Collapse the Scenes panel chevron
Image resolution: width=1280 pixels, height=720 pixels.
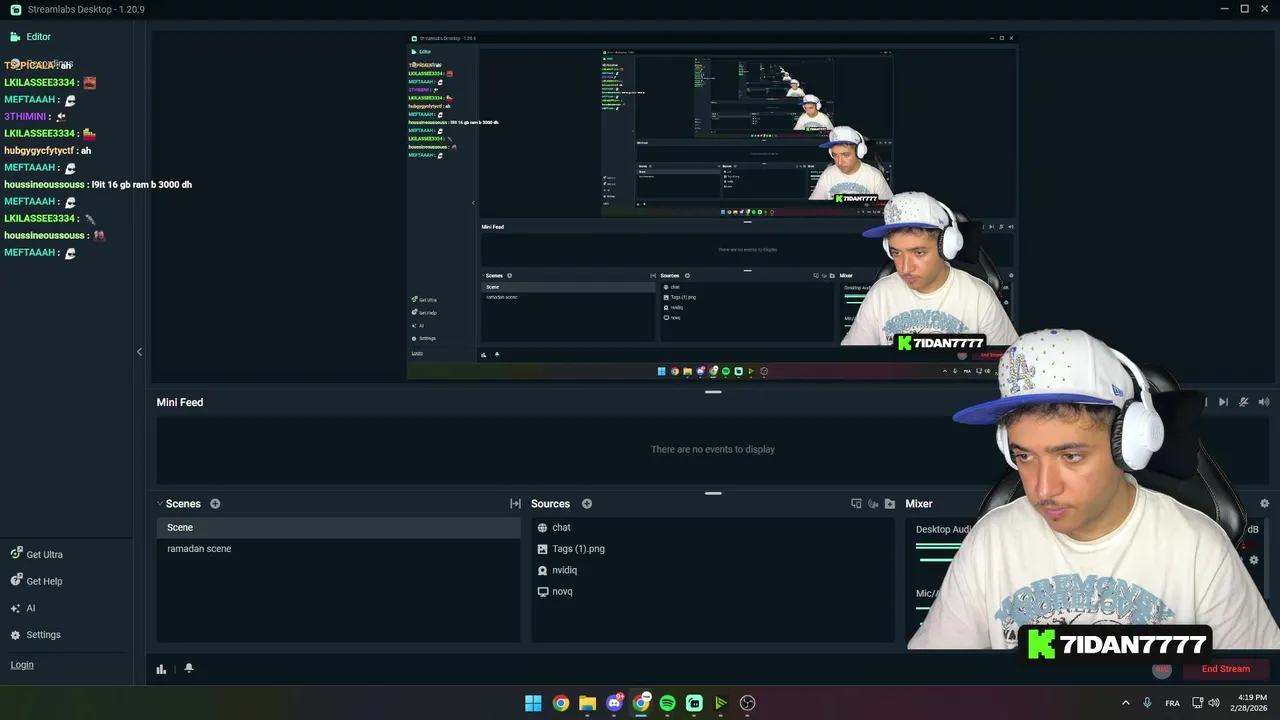pyautogui.click(x=159, y=504)
